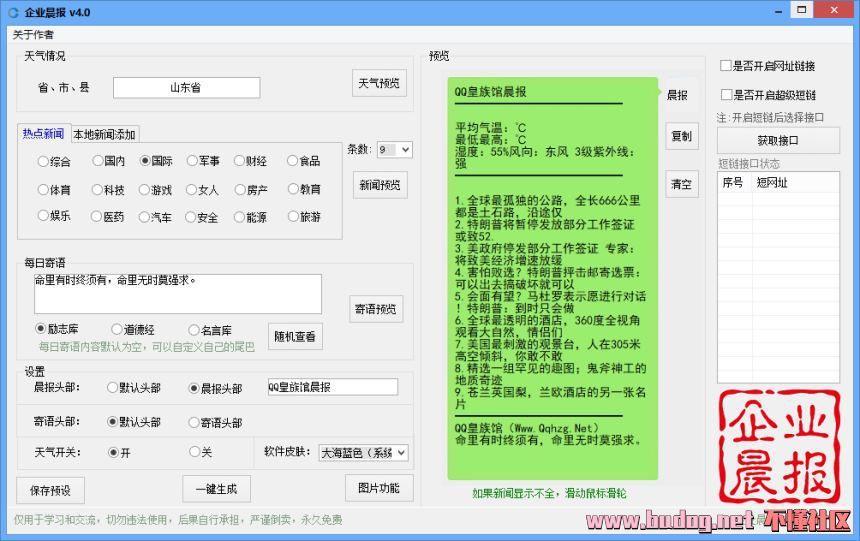Click the app icon in title bar
The width and height of the screenshot is (860, 541).
(12, 12)
